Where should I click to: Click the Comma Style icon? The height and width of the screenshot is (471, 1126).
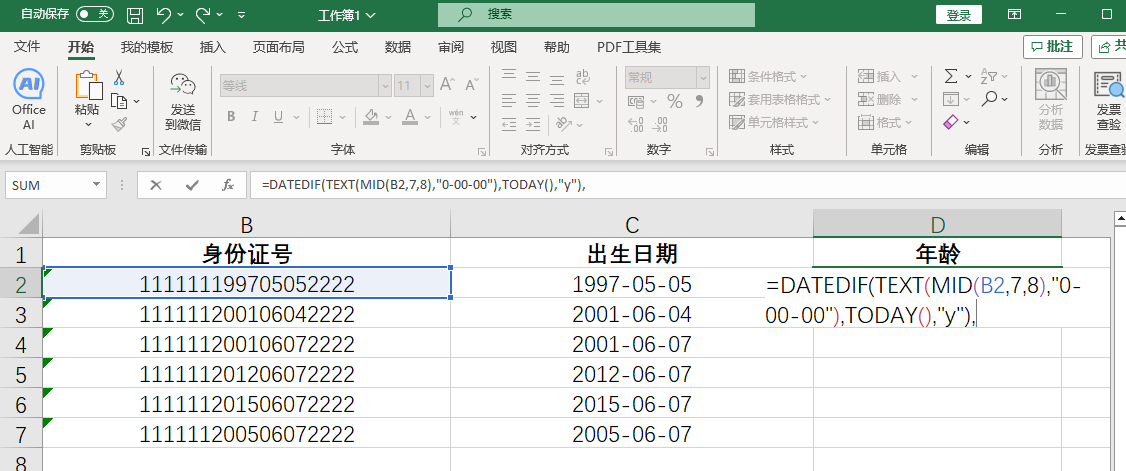tap(699, 101)
